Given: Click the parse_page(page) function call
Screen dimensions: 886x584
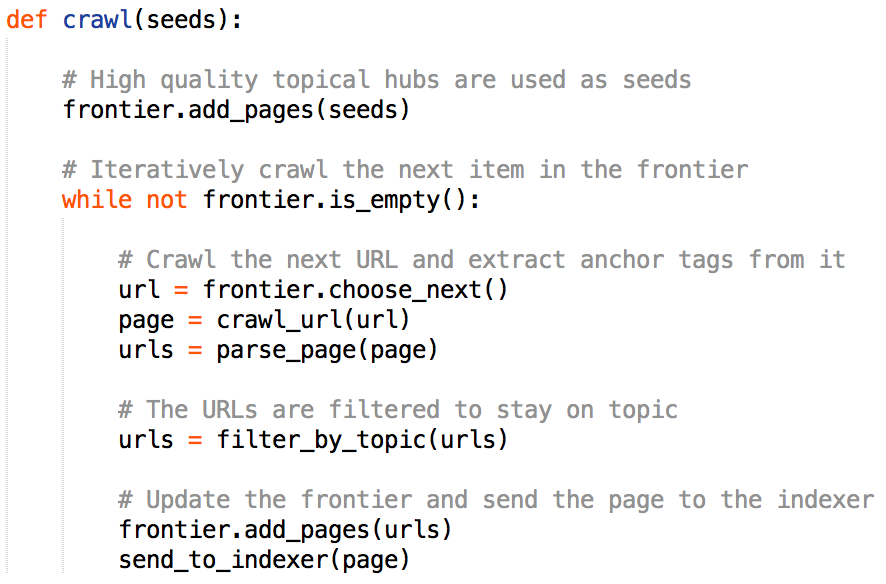Looking at the screenshot, I should 327,350.
